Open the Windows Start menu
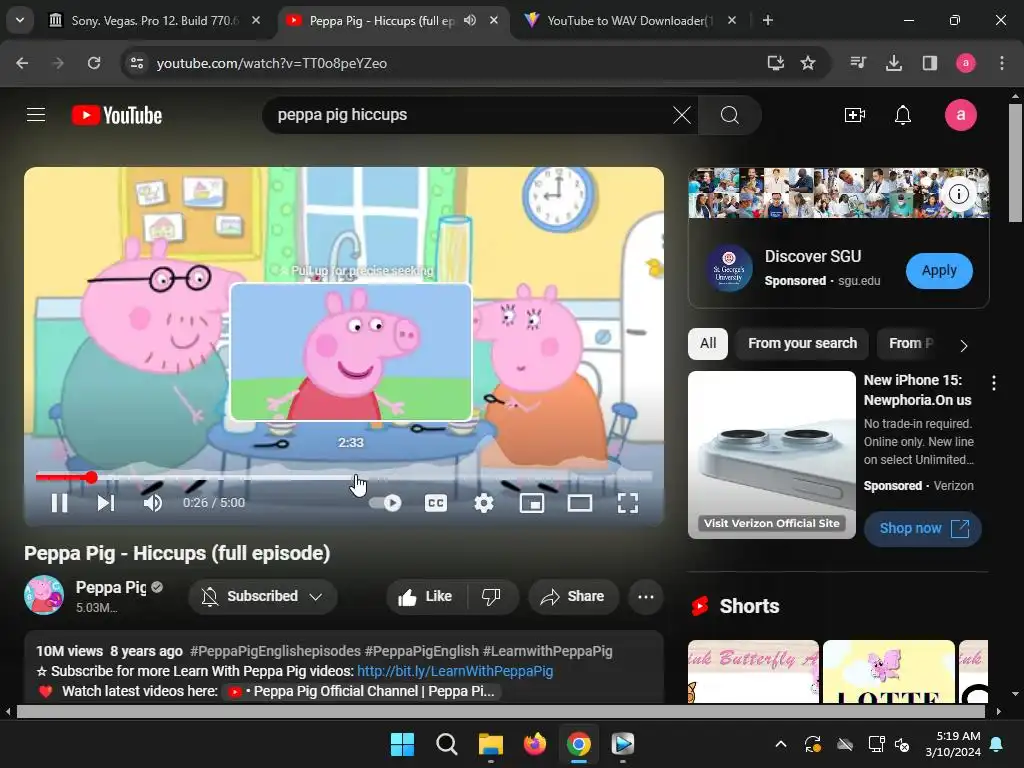1024x768 pixels. point(402,744)
